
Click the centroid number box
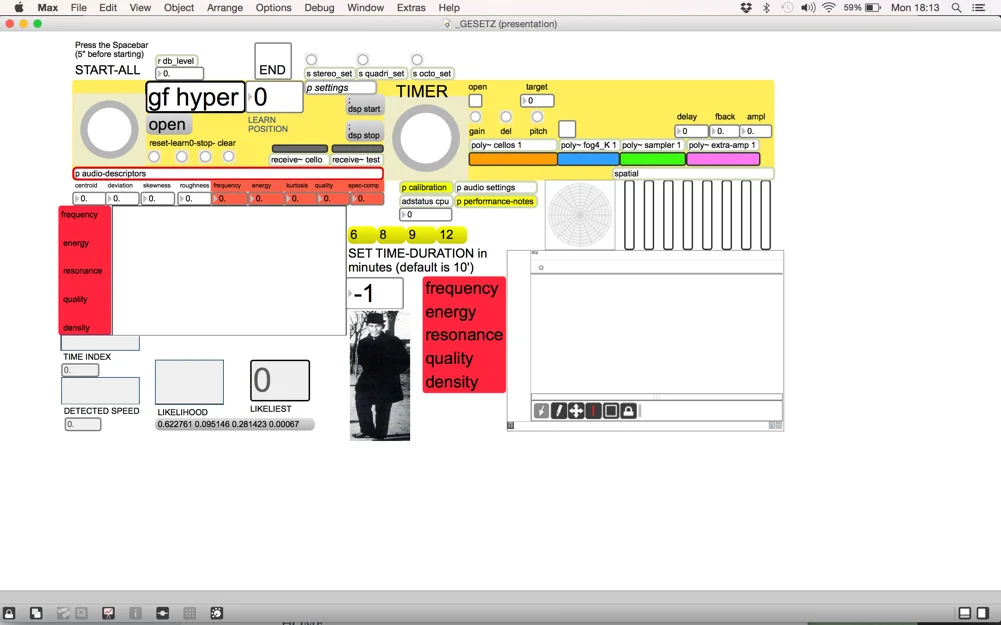pos(88,199)
